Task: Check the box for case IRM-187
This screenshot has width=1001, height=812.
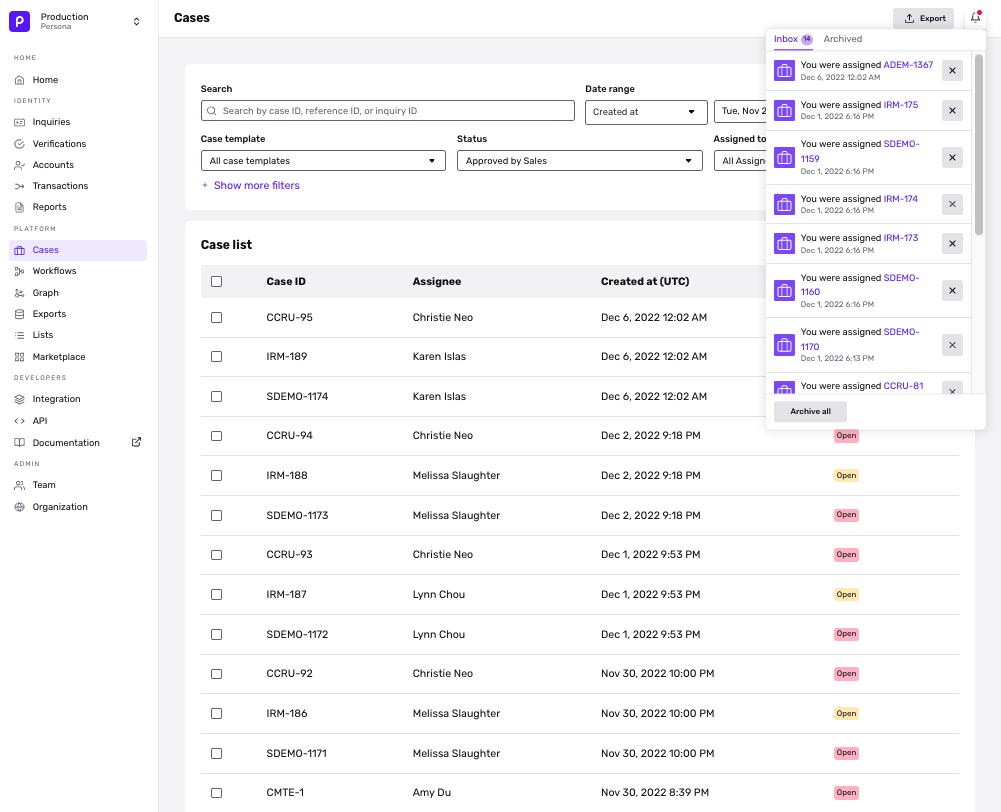Action: 216,594
